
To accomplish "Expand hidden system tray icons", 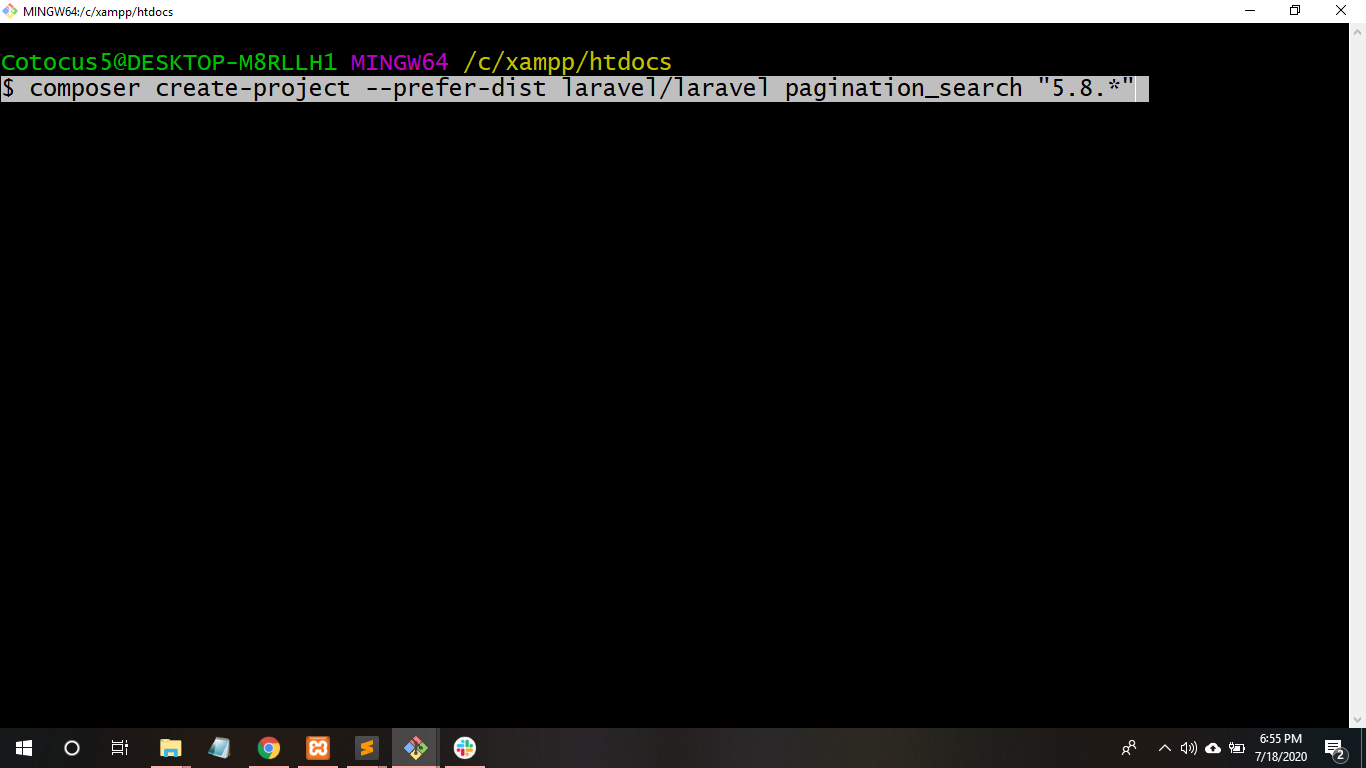I will (x=1164, y=748).
